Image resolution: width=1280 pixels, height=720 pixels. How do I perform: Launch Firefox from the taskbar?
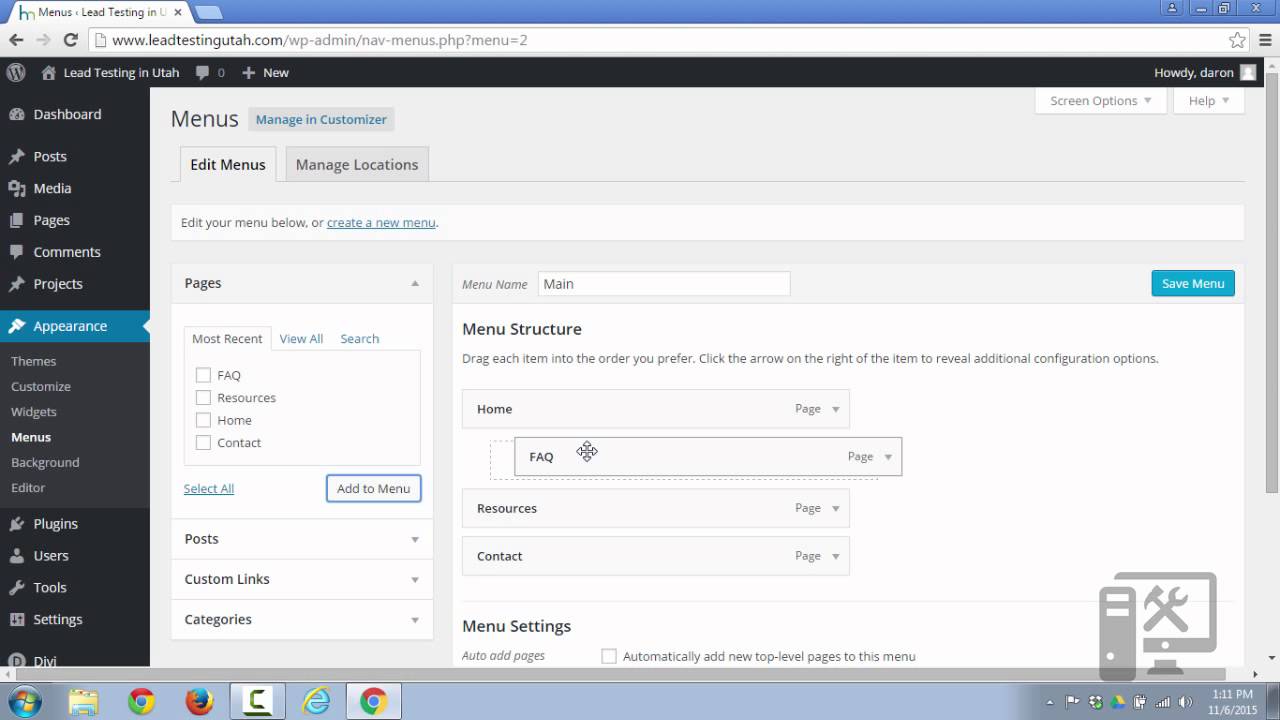coord(199,702)
